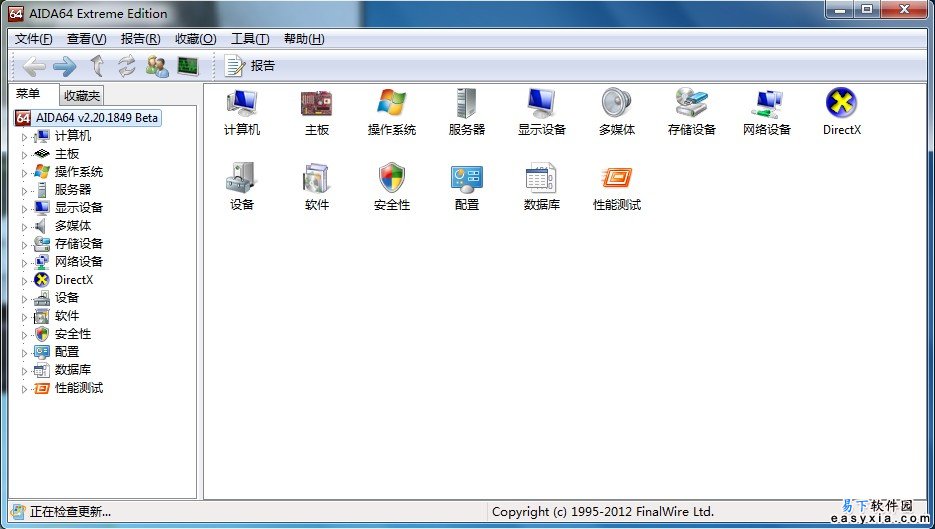Open the 配置 config icon in main pane
Screen dimensions: 935x529
point(466,178)
